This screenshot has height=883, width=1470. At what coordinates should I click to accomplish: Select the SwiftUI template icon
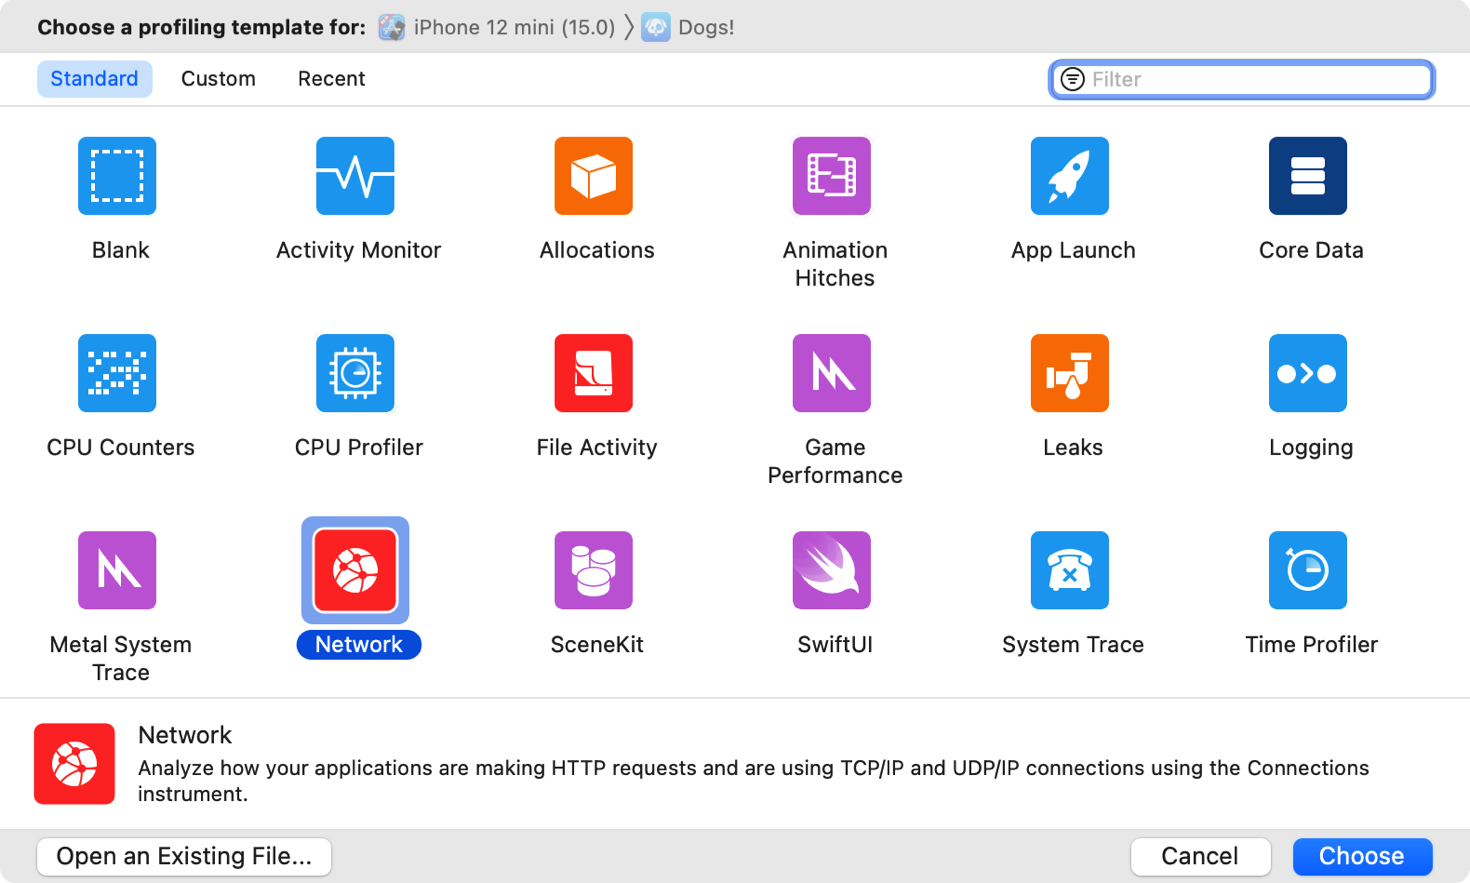click(x=832, y=570)
